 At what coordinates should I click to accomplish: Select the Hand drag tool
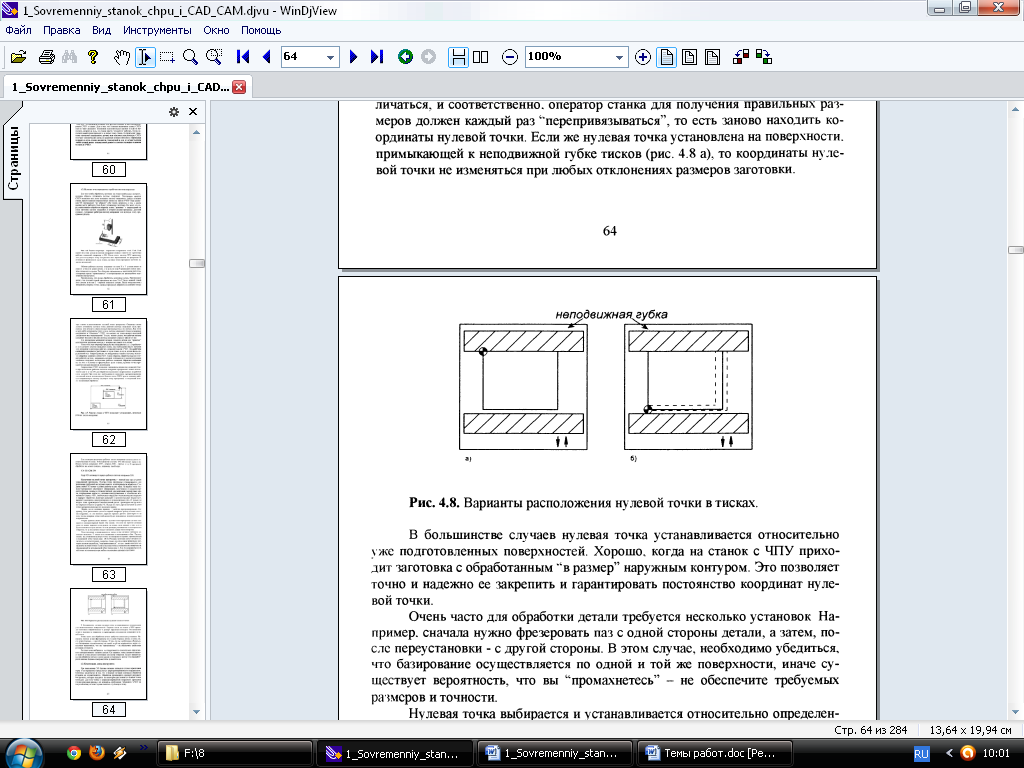tap(121, 57)
